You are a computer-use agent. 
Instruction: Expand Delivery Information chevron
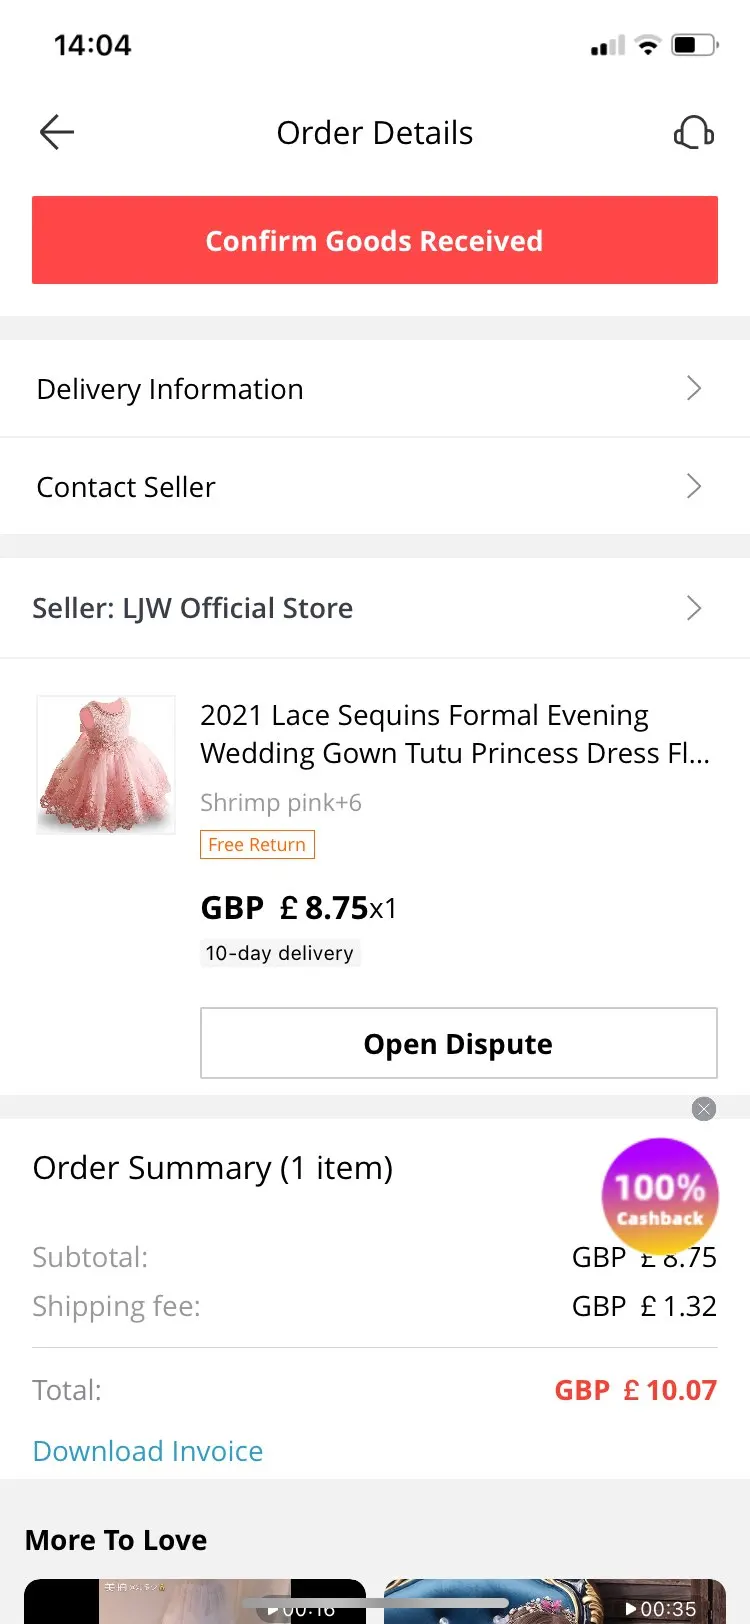point(694,388)
